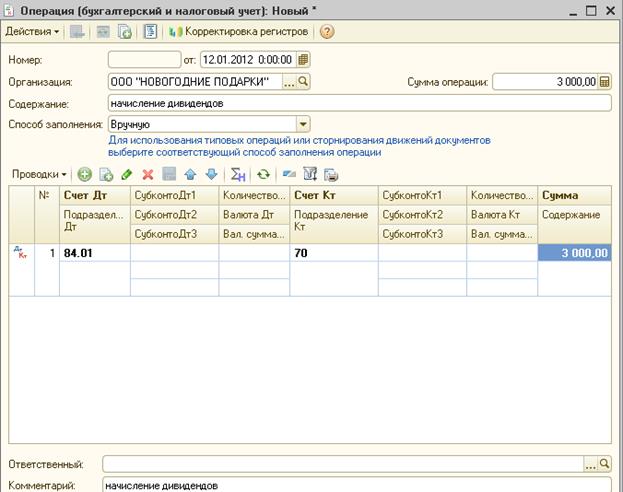The width and height of the screenshot is (623, 492).
Task: Click the document report icon in top toolbar
Action: (151, 31)
